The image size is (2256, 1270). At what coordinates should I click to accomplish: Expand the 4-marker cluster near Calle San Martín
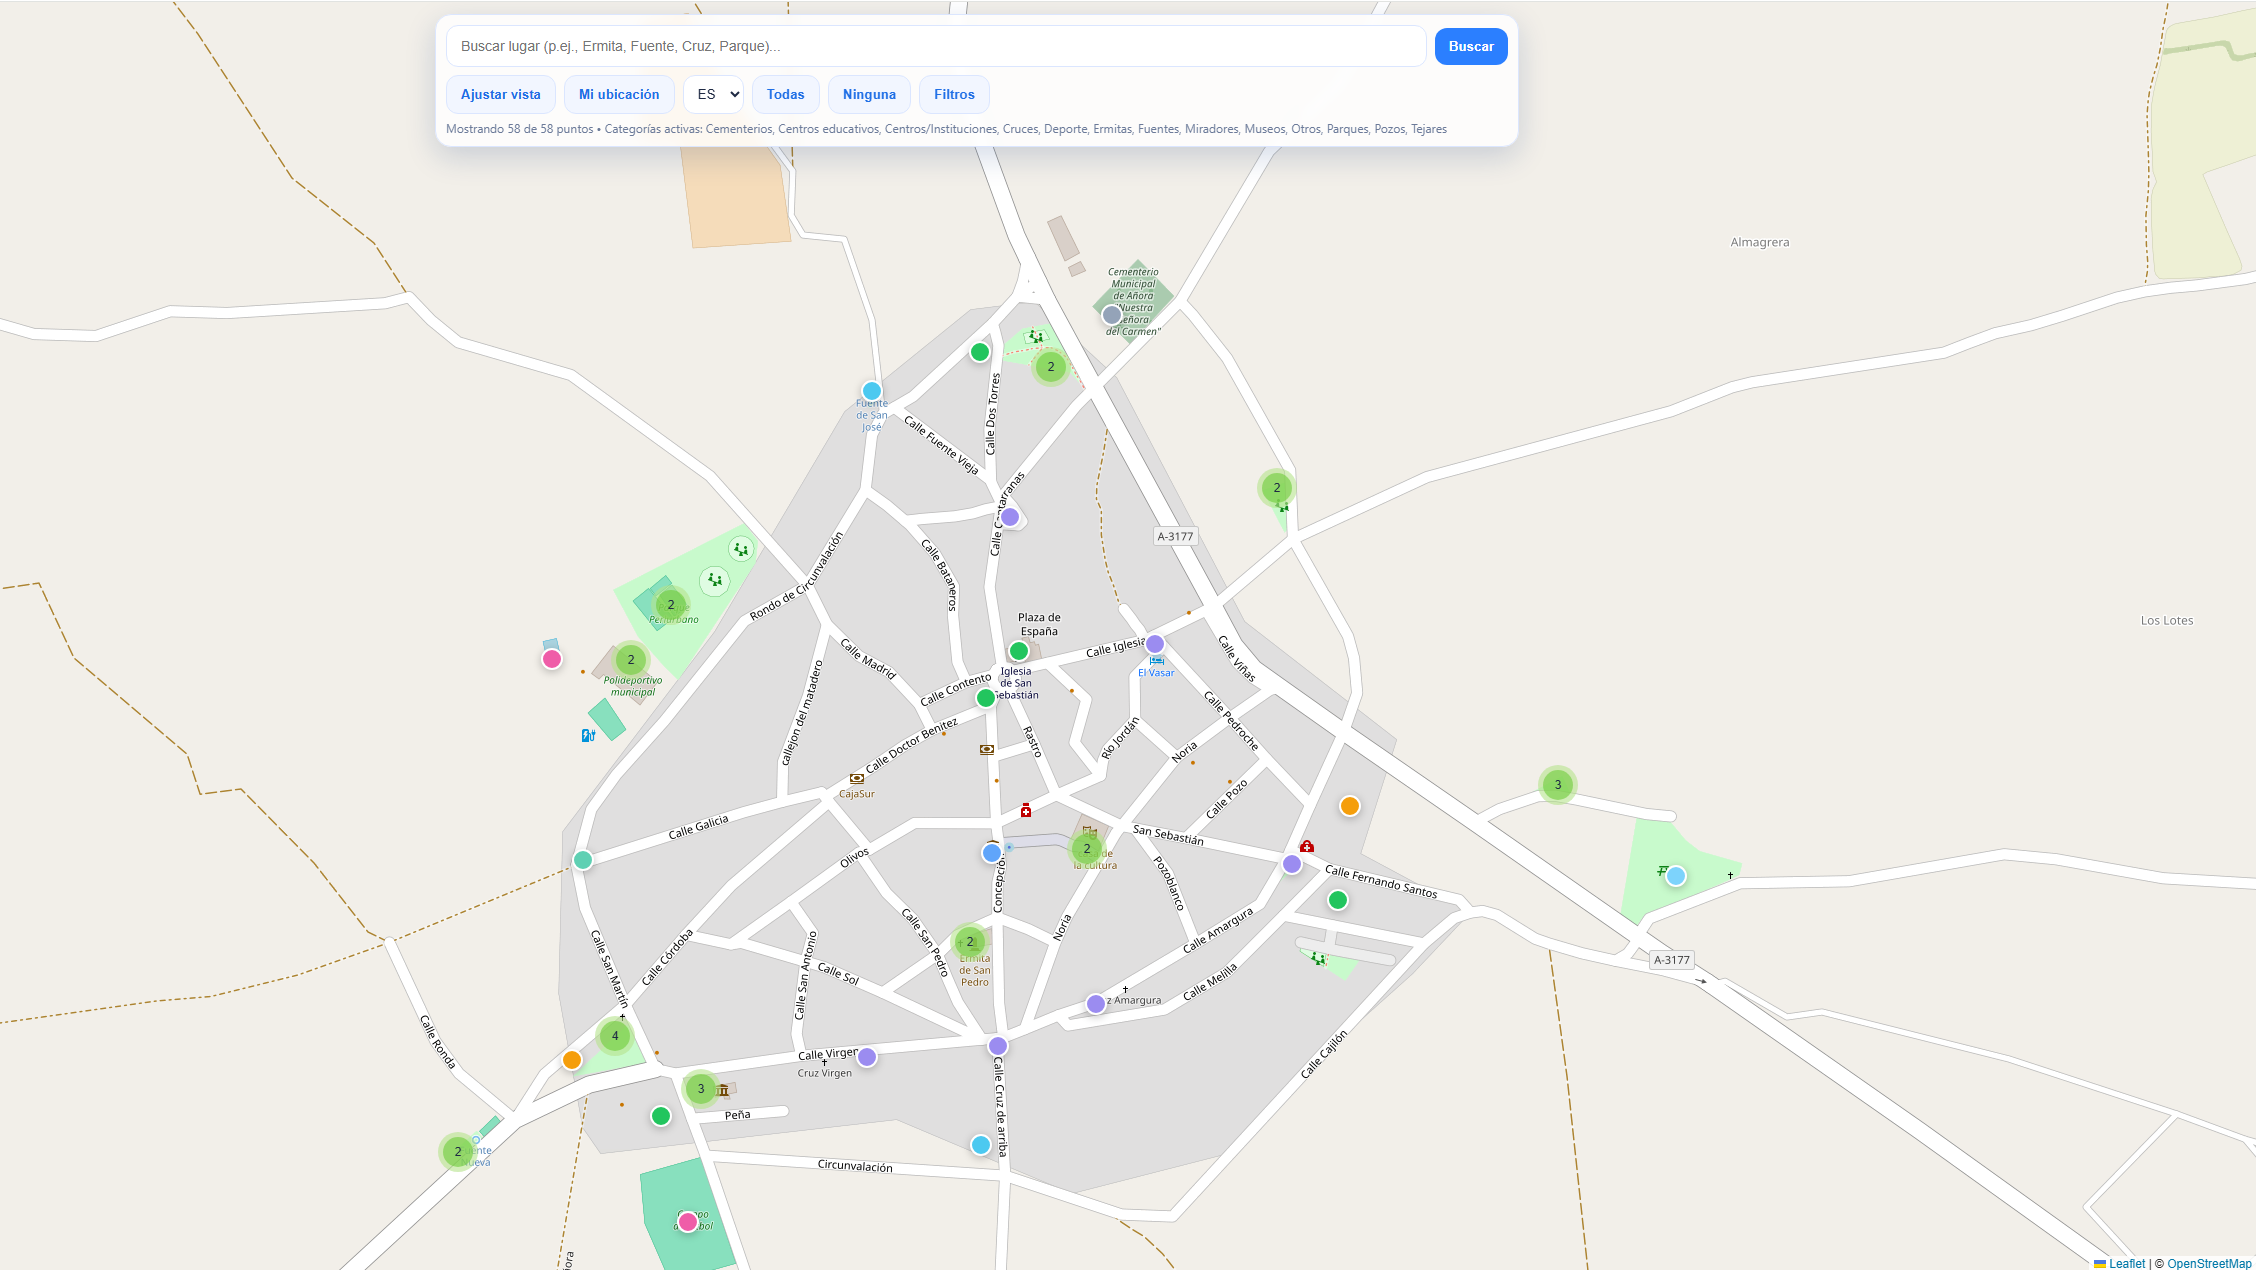(613, 1036)
